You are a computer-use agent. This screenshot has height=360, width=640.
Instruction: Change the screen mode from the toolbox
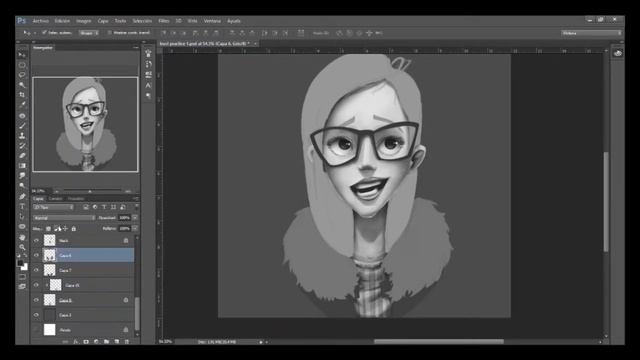point(22,287)
